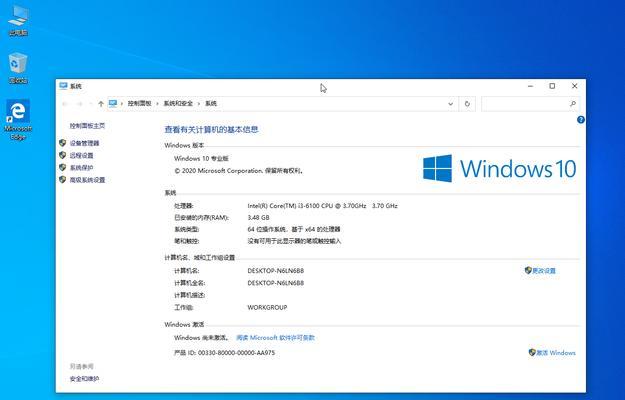Screen dimensions: 625x400
Task: Click the shield icon beside 高级系统设置
Action: [63, 180]
